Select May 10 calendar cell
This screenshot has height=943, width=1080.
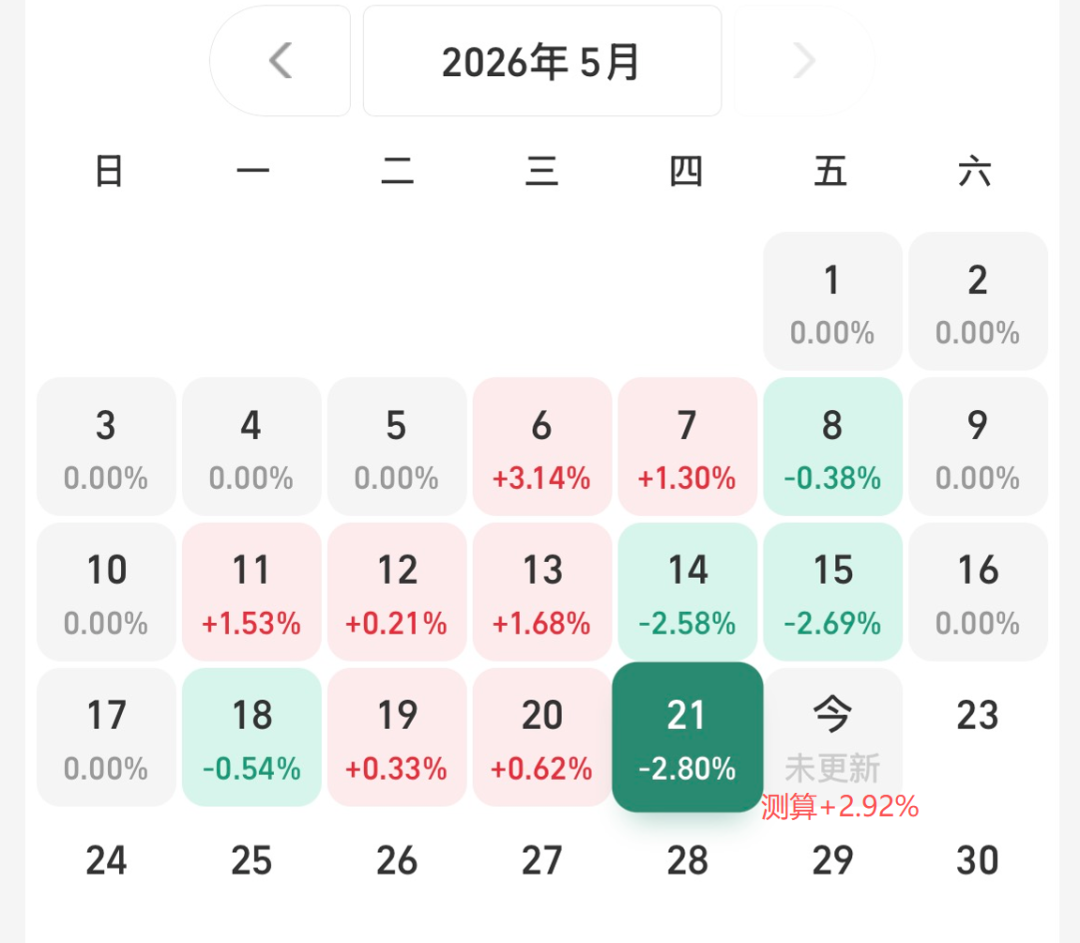tap(106, 592)
